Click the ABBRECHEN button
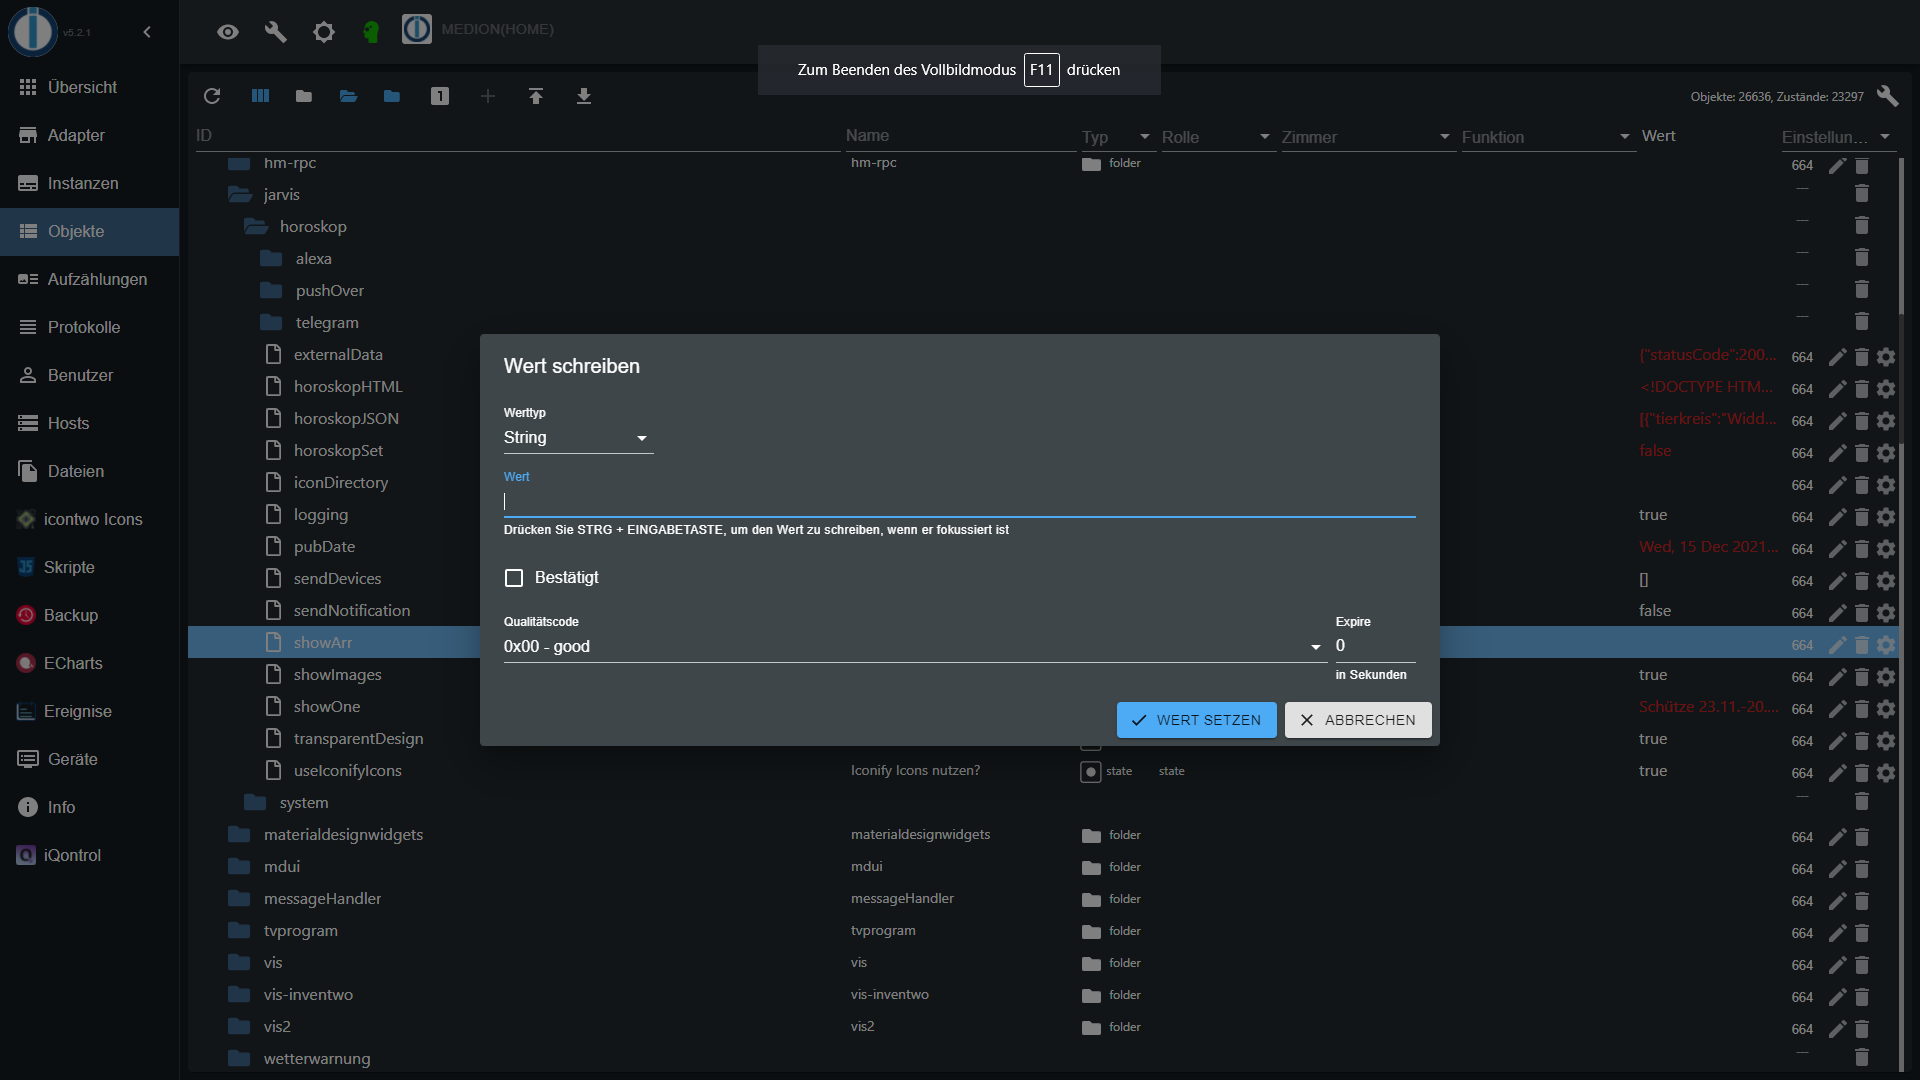This screenshot has height=1080, width=1920. click(x=1358, y=720)
